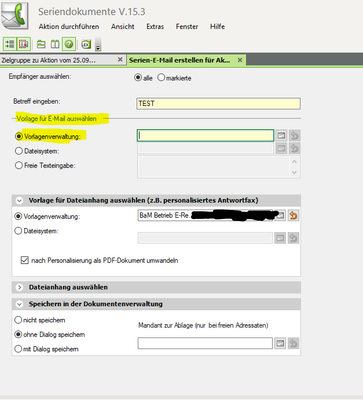Click the BaM Betrieb E-Re attachment template field
The height and width of the screenshot is (400, 363).
[206, 215]
